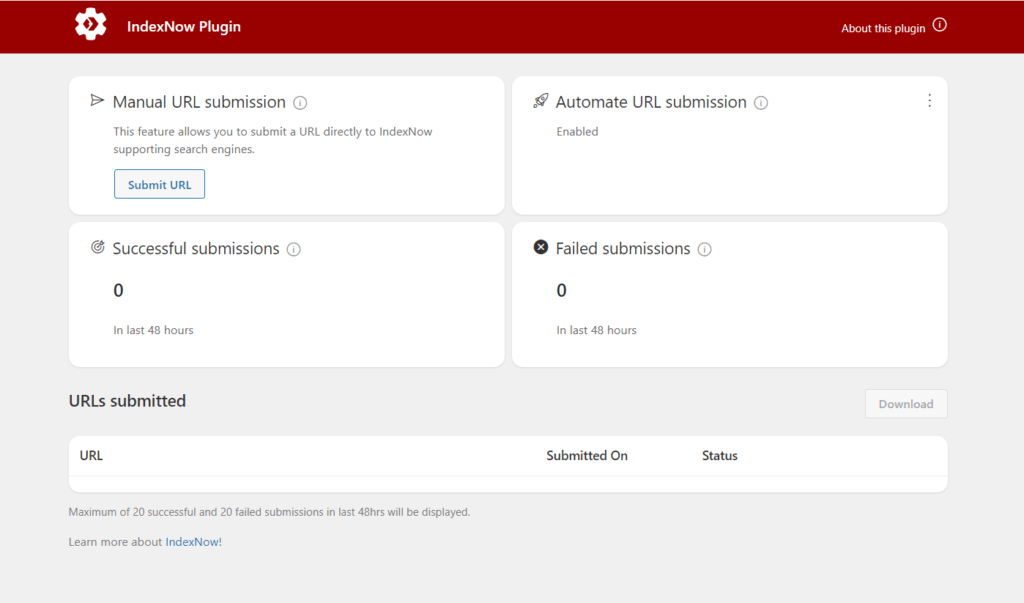Click the IndexNow Plugin gear logo
This screenshot has height=603, width=1024.
tap(90, 25)
